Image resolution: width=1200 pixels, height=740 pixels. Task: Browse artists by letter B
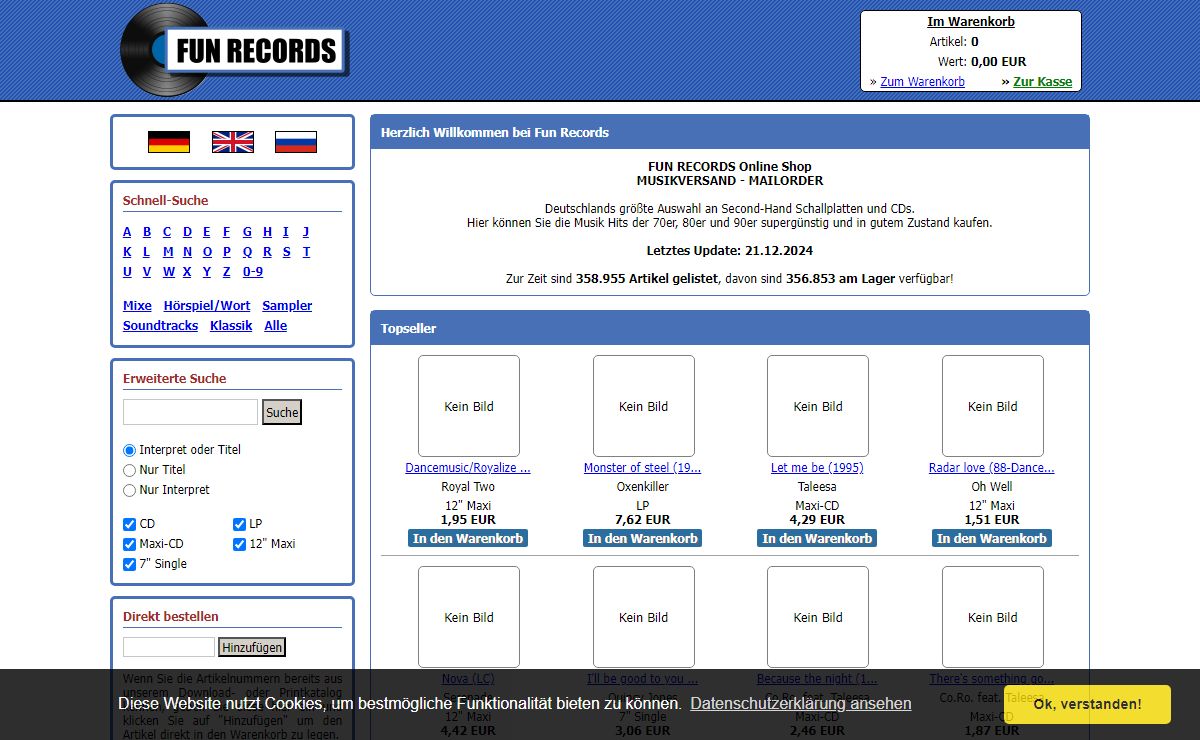coord(147,232)
